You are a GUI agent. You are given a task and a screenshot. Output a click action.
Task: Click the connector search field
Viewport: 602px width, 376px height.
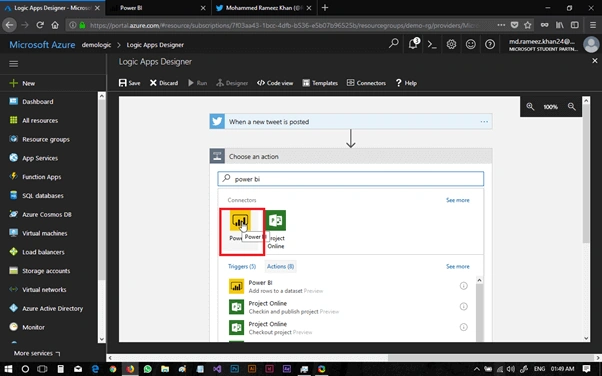(351, 179)
